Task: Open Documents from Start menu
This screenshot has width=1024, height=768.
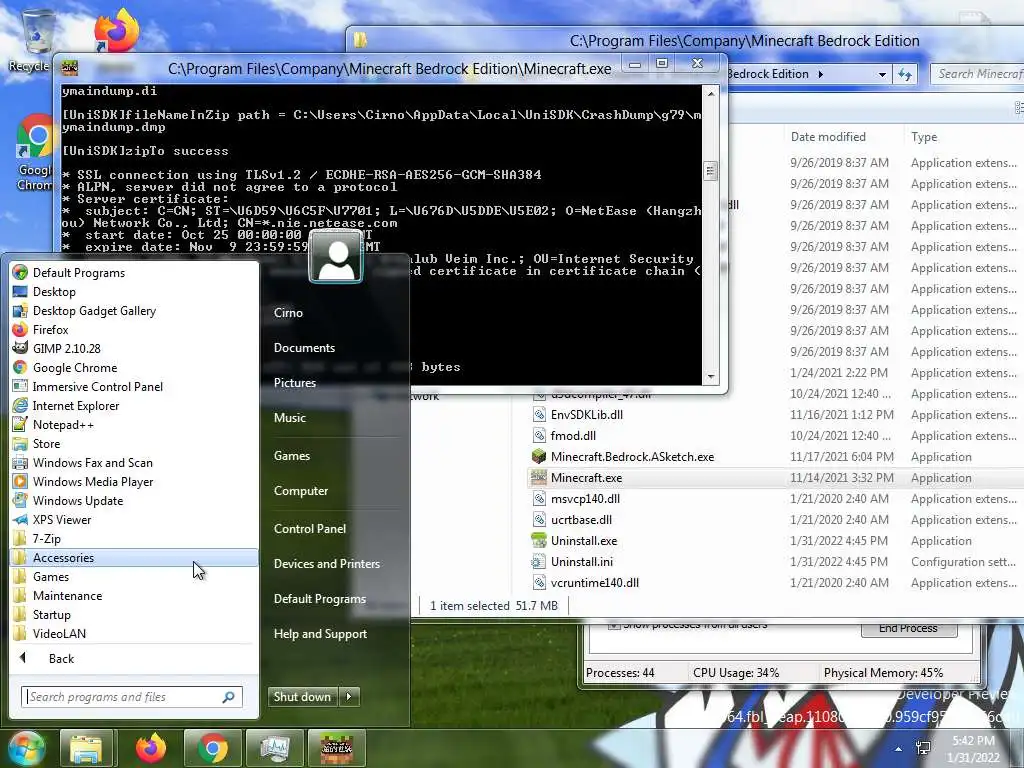Action: coord(304,348)
